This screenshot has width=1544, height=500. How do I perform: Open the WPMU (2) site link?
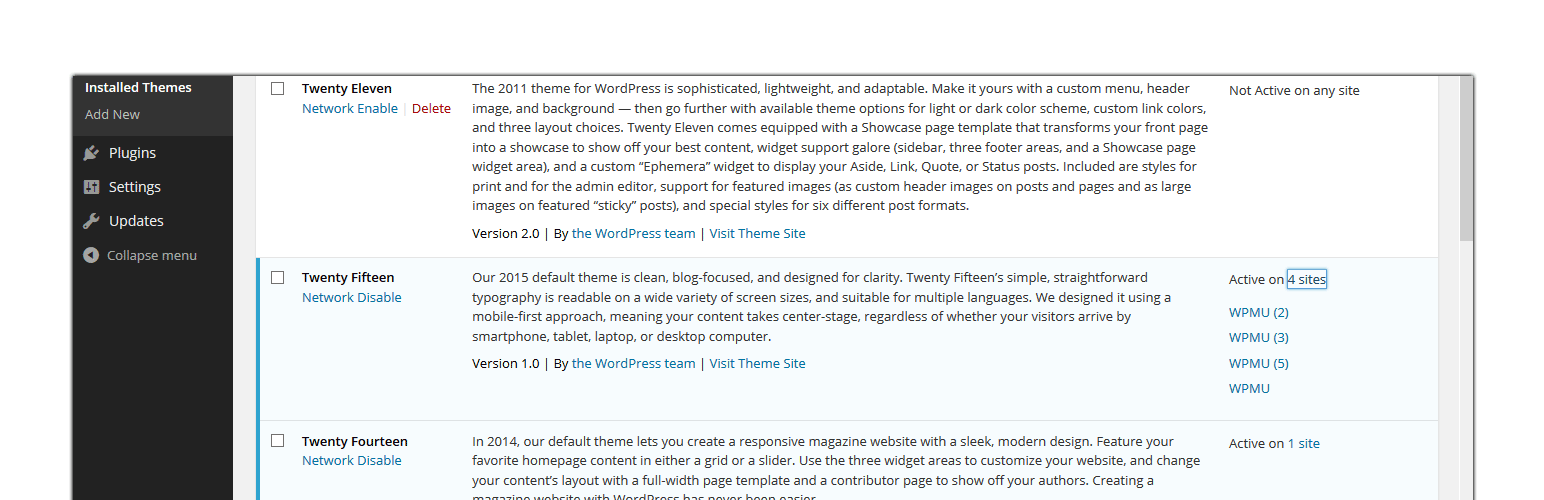tap(1258, 312)
